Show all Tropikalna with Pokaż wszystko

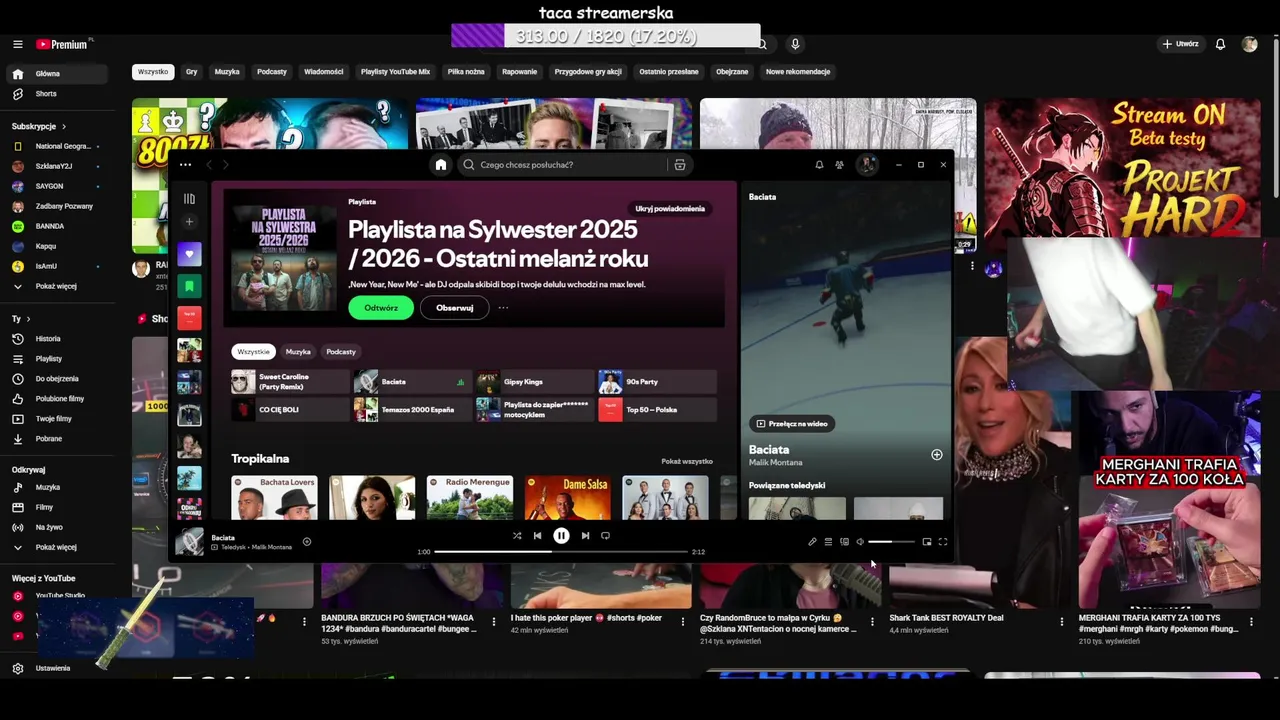(x=687, y=462)
